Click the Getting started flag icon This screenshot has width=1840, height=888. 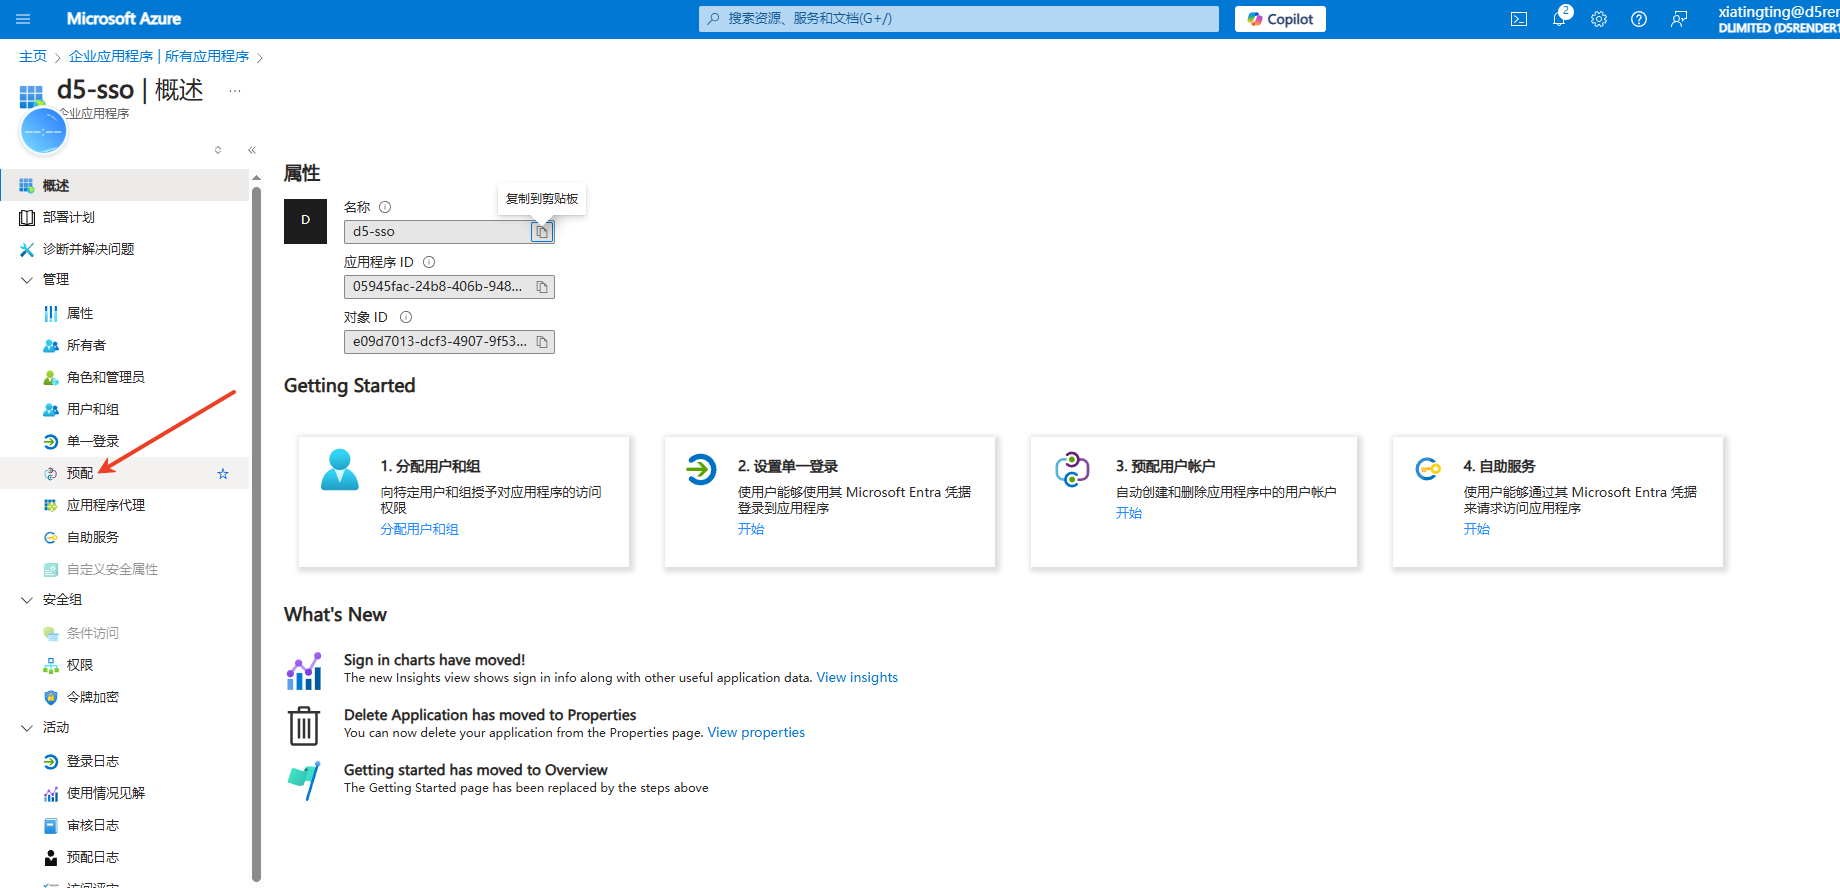click(x=304, y=781)
